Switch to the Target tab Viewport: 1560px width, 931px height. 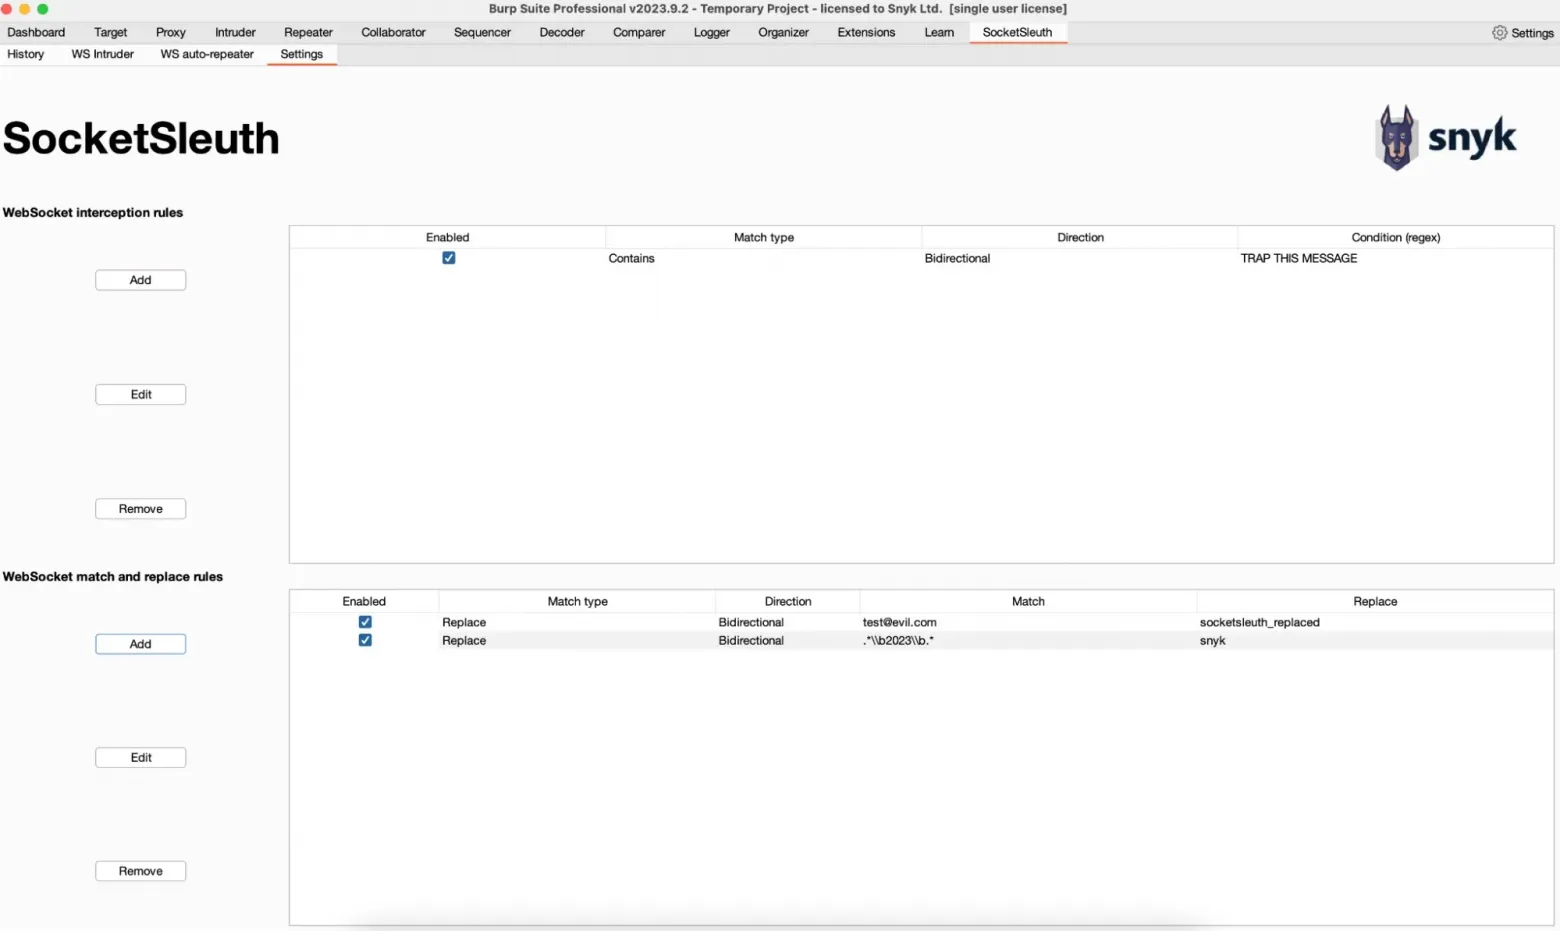pos(110,32)
